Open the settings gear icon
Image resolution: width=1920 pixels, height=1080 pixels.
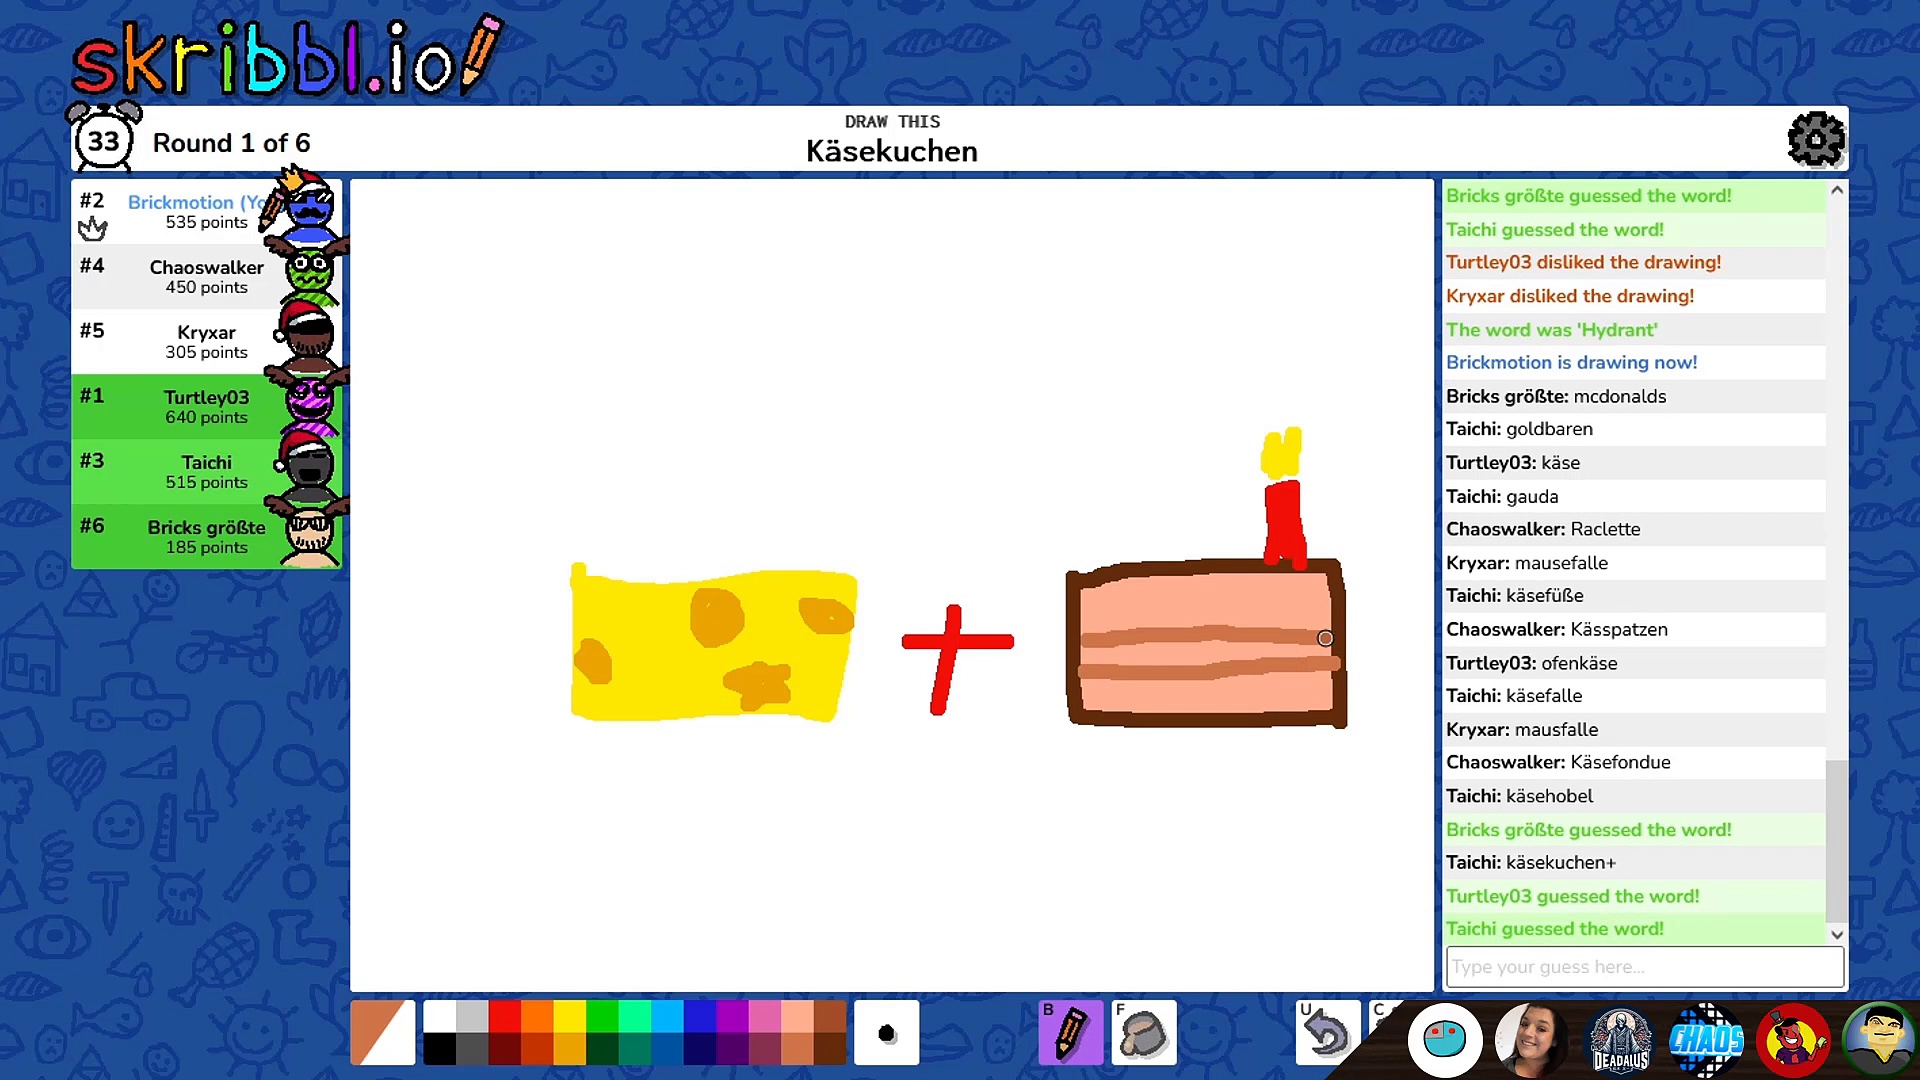click(1815, 140)
